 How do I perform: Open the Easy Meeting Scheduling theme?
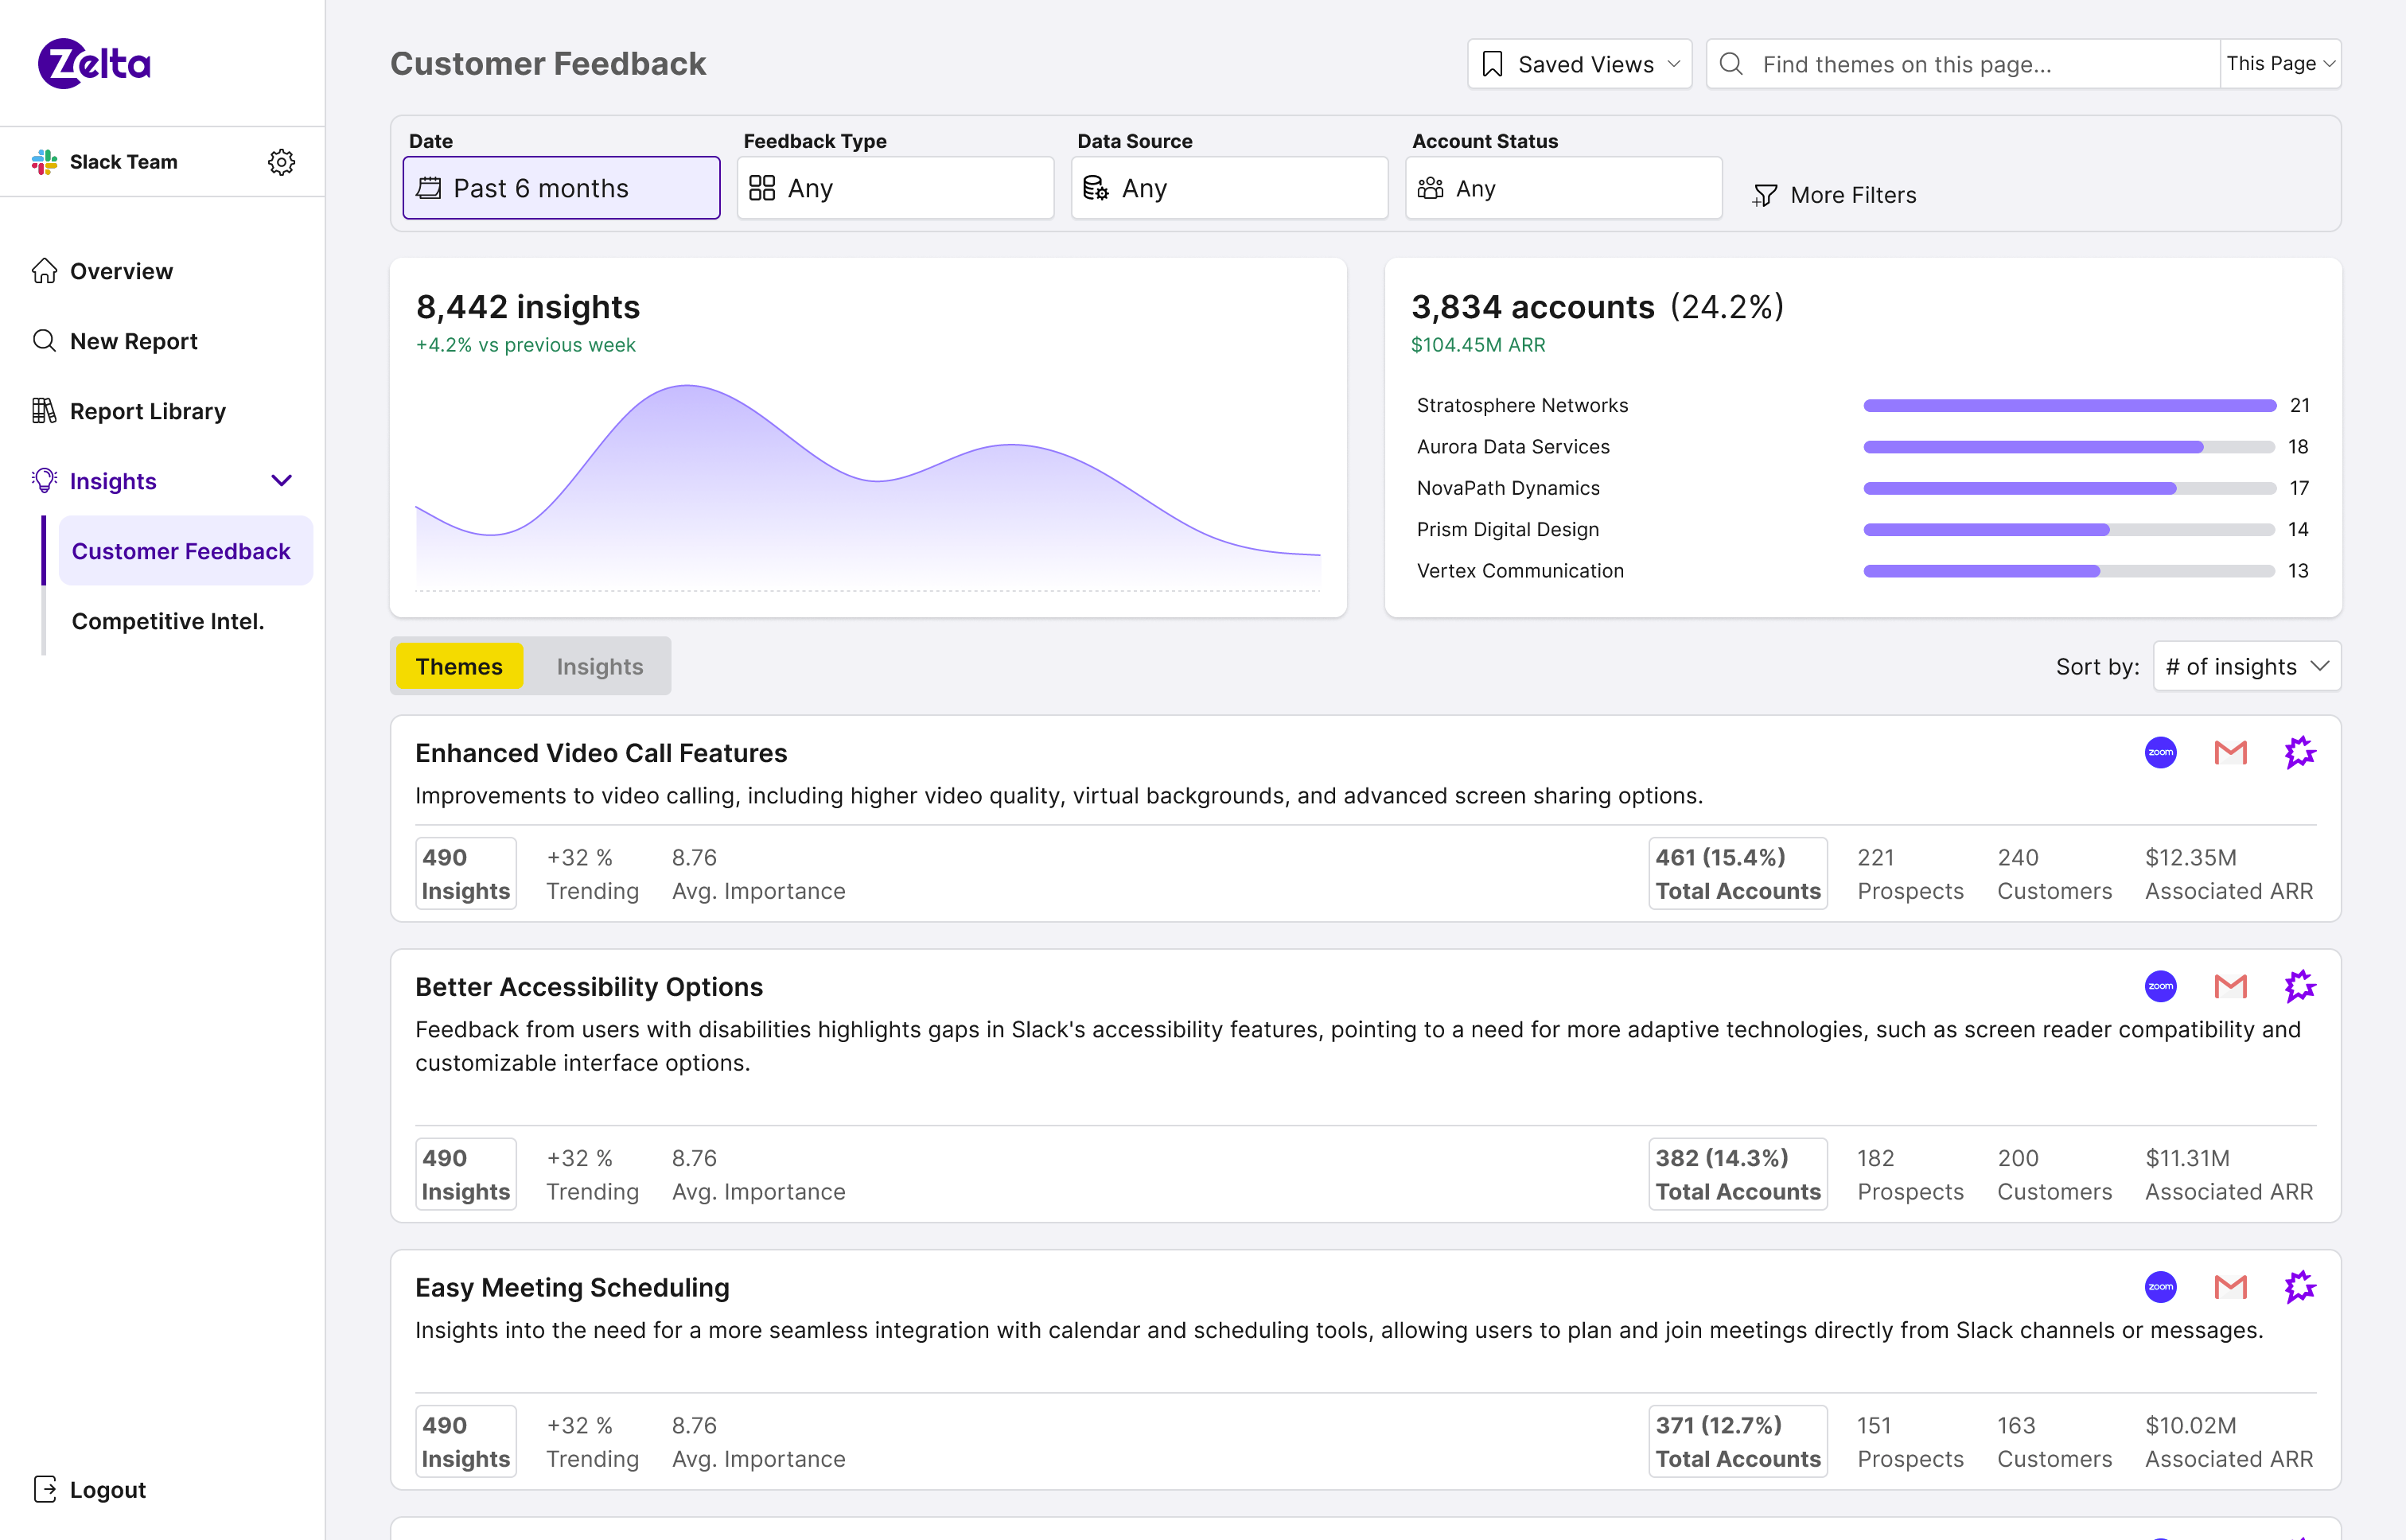[572, 1287]
